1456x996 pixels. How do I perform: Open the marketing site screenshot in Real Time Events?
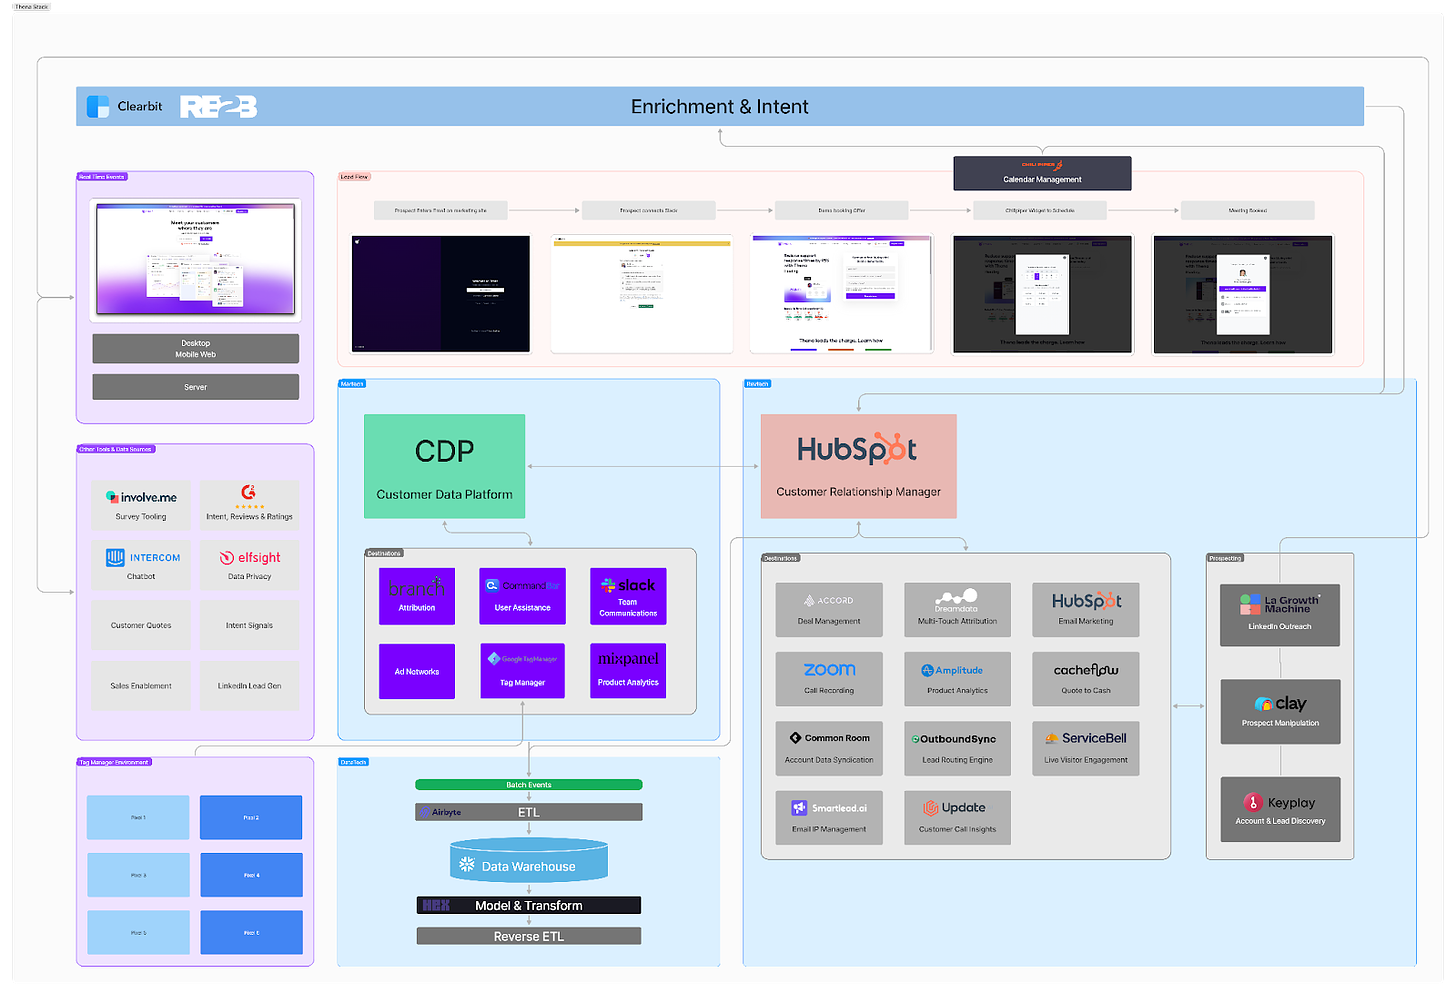pos(196,260)
